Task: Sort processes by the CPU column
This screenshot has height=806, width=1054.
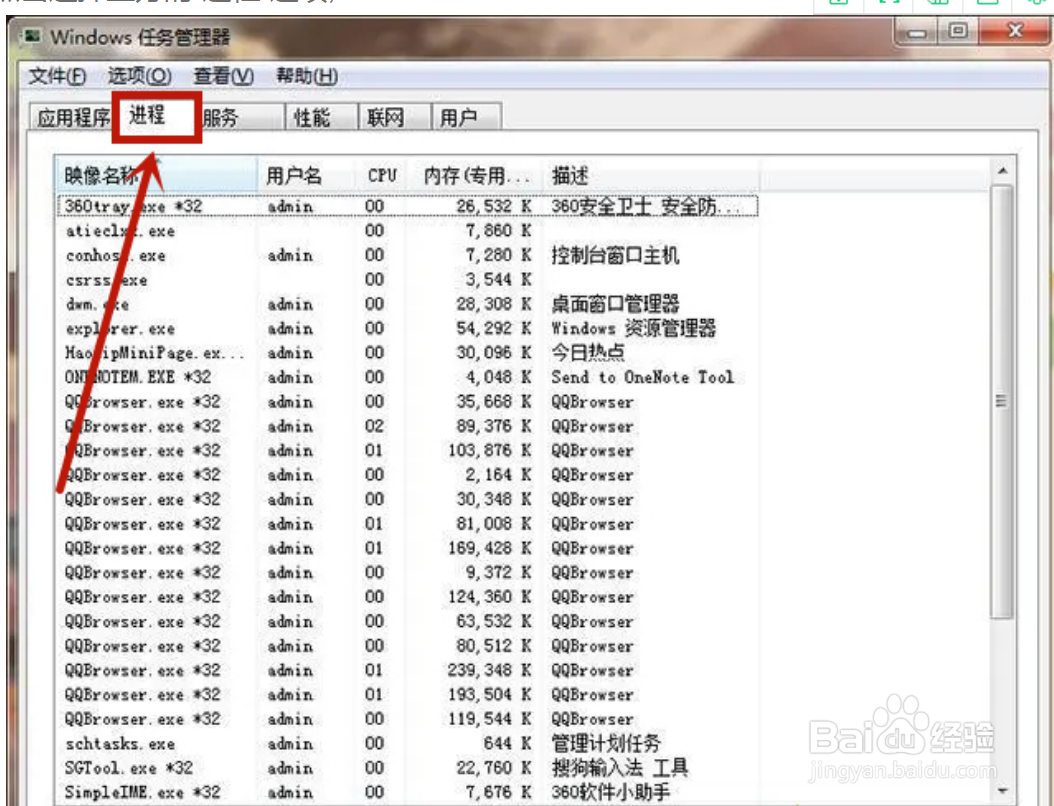Action: 382,174
